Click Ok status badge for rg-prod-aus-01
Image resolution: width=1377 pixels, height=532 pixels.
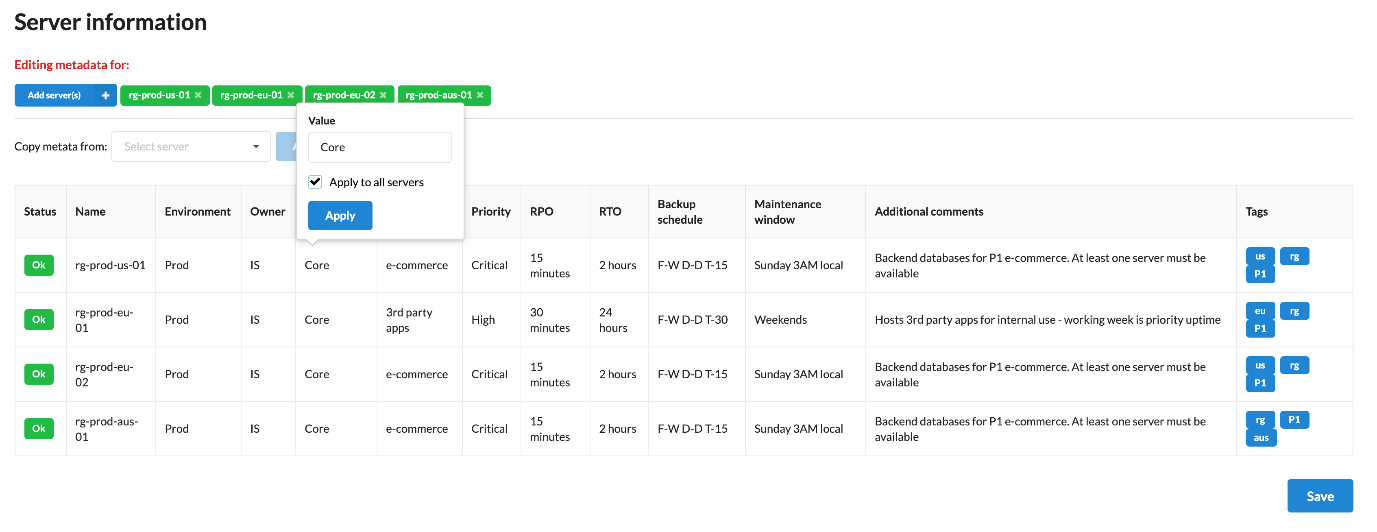point(40,428)
